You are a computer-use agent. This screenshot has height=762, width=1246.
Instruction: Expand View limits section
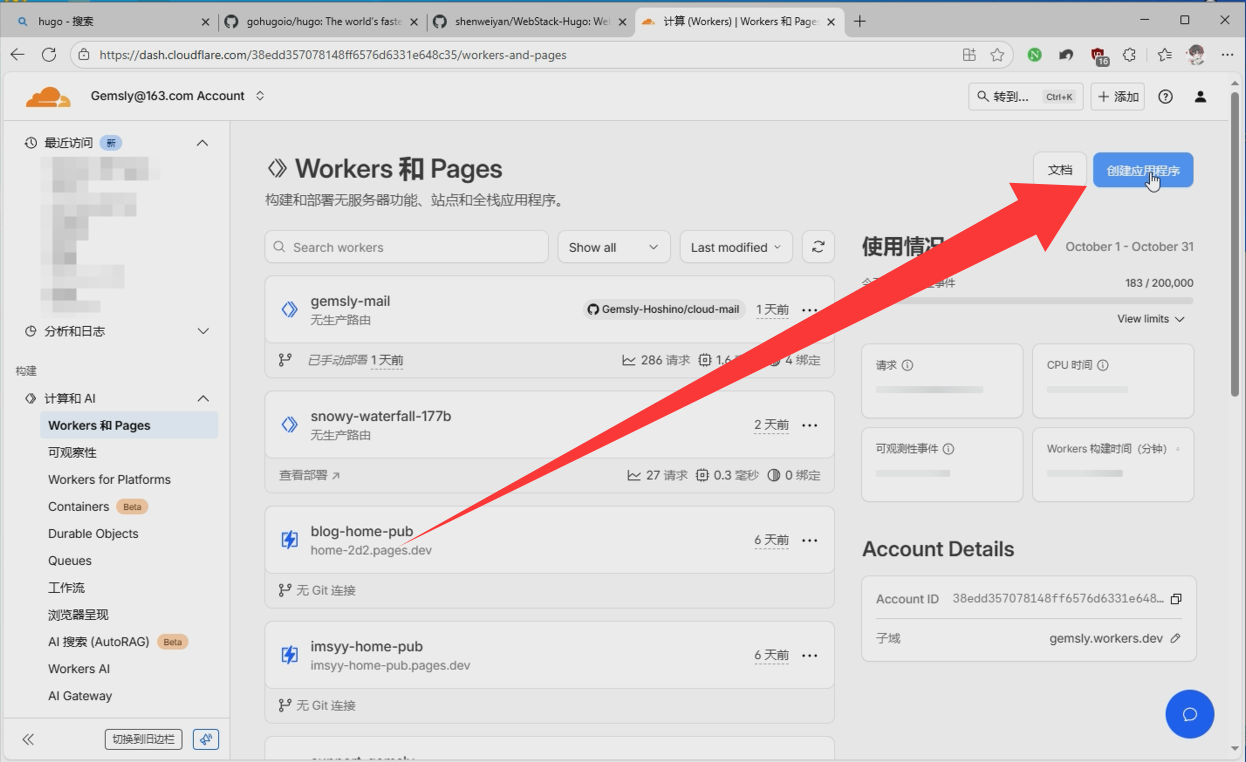tap(1150, 319)
